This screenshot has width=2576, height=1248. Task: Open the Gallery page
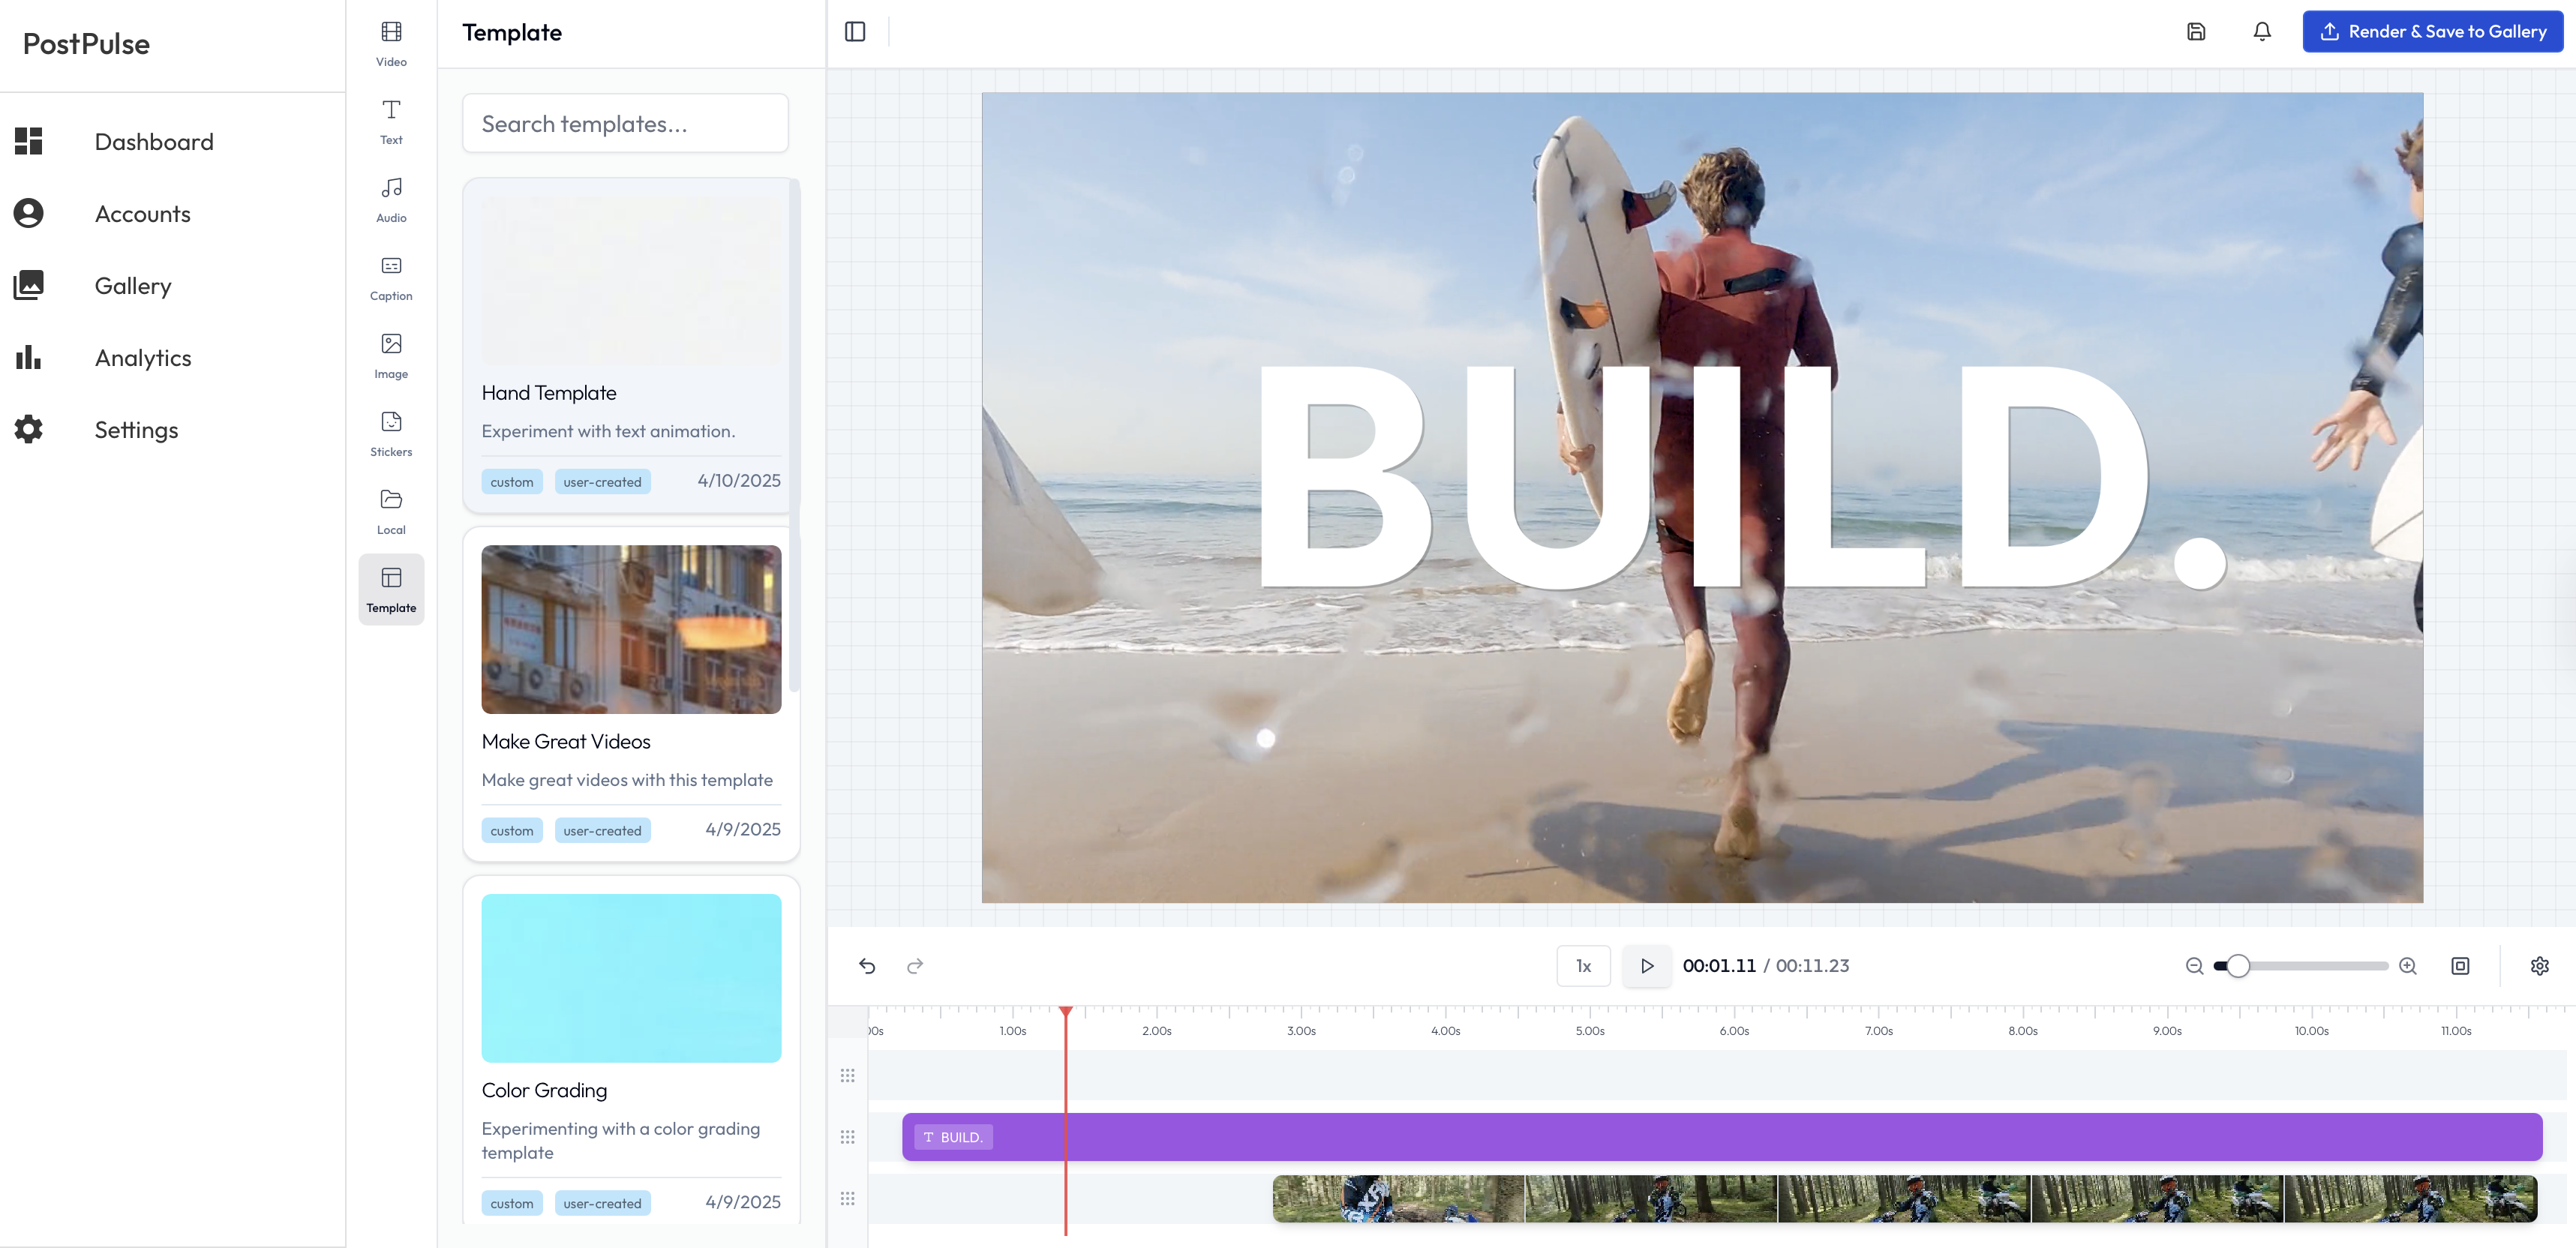coord(133,286)
